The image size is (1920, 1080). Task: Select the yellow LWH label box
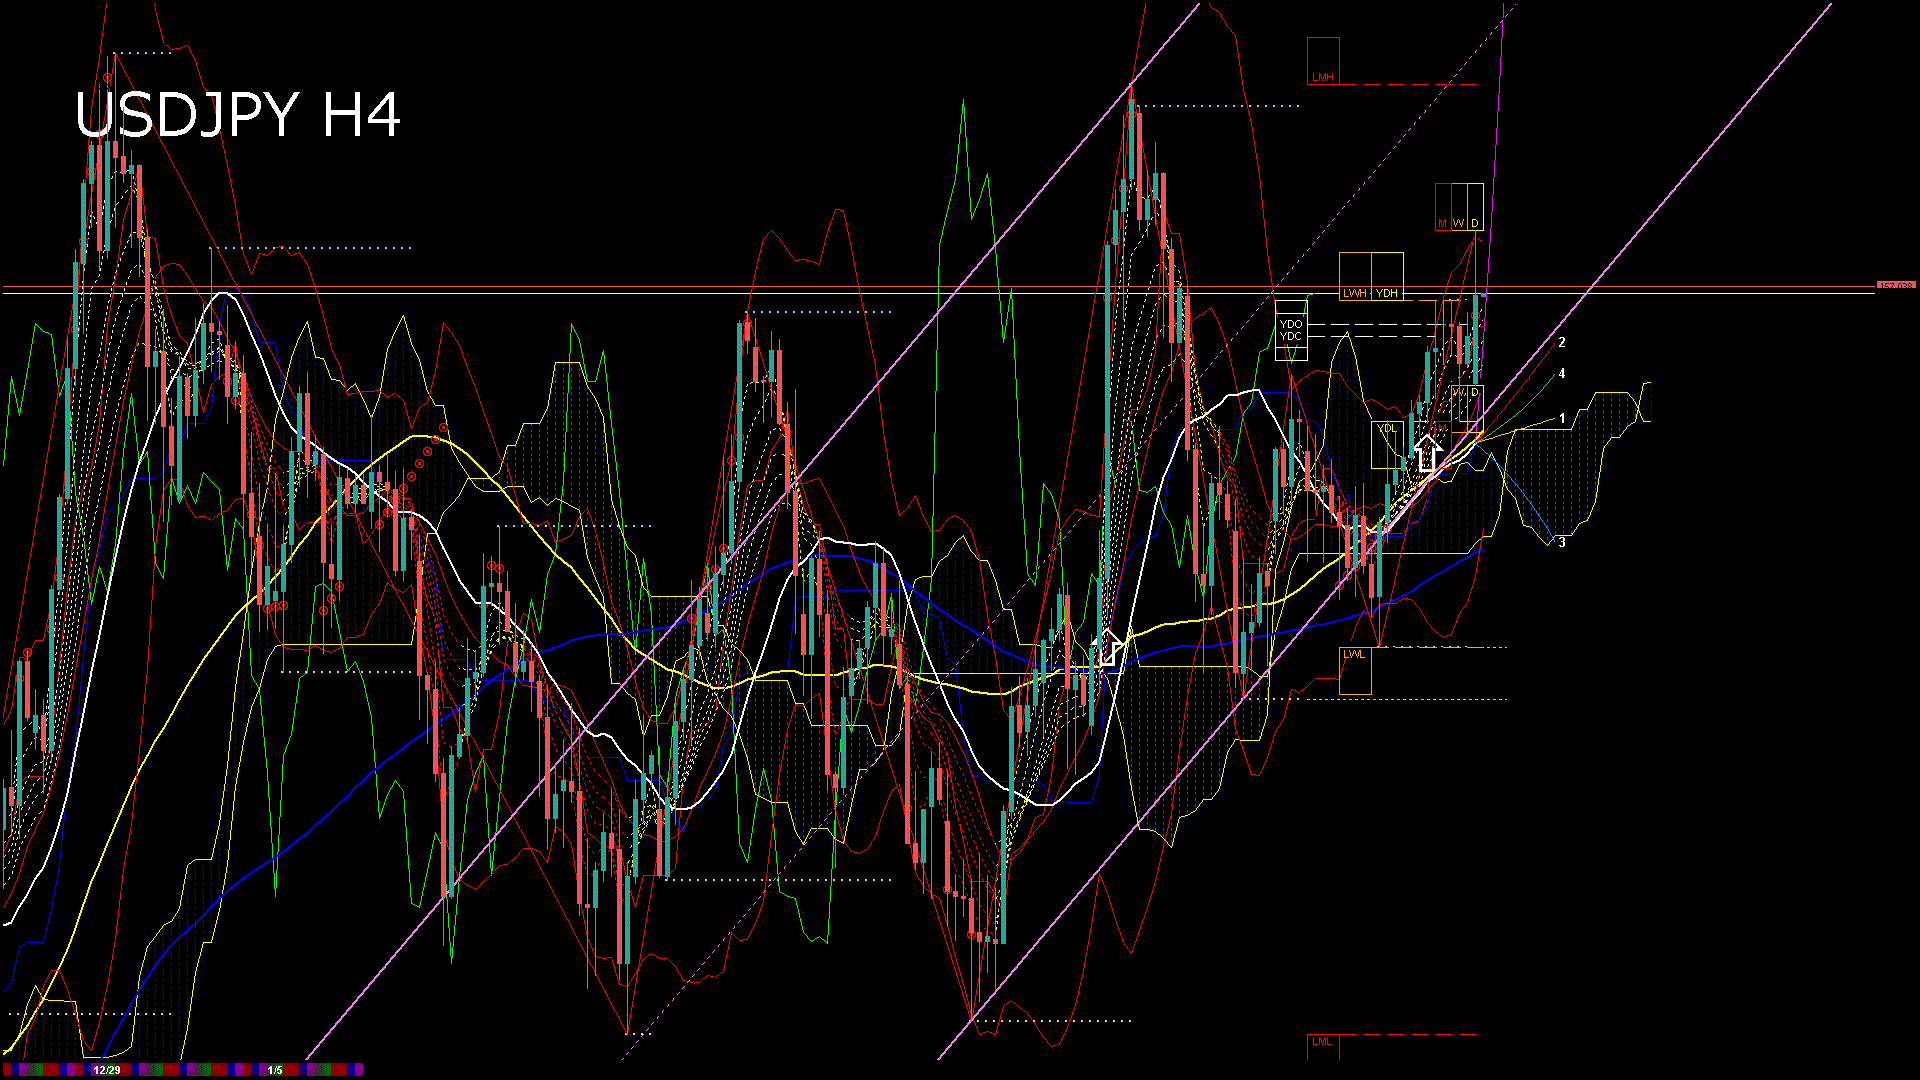coord(1354,292)
